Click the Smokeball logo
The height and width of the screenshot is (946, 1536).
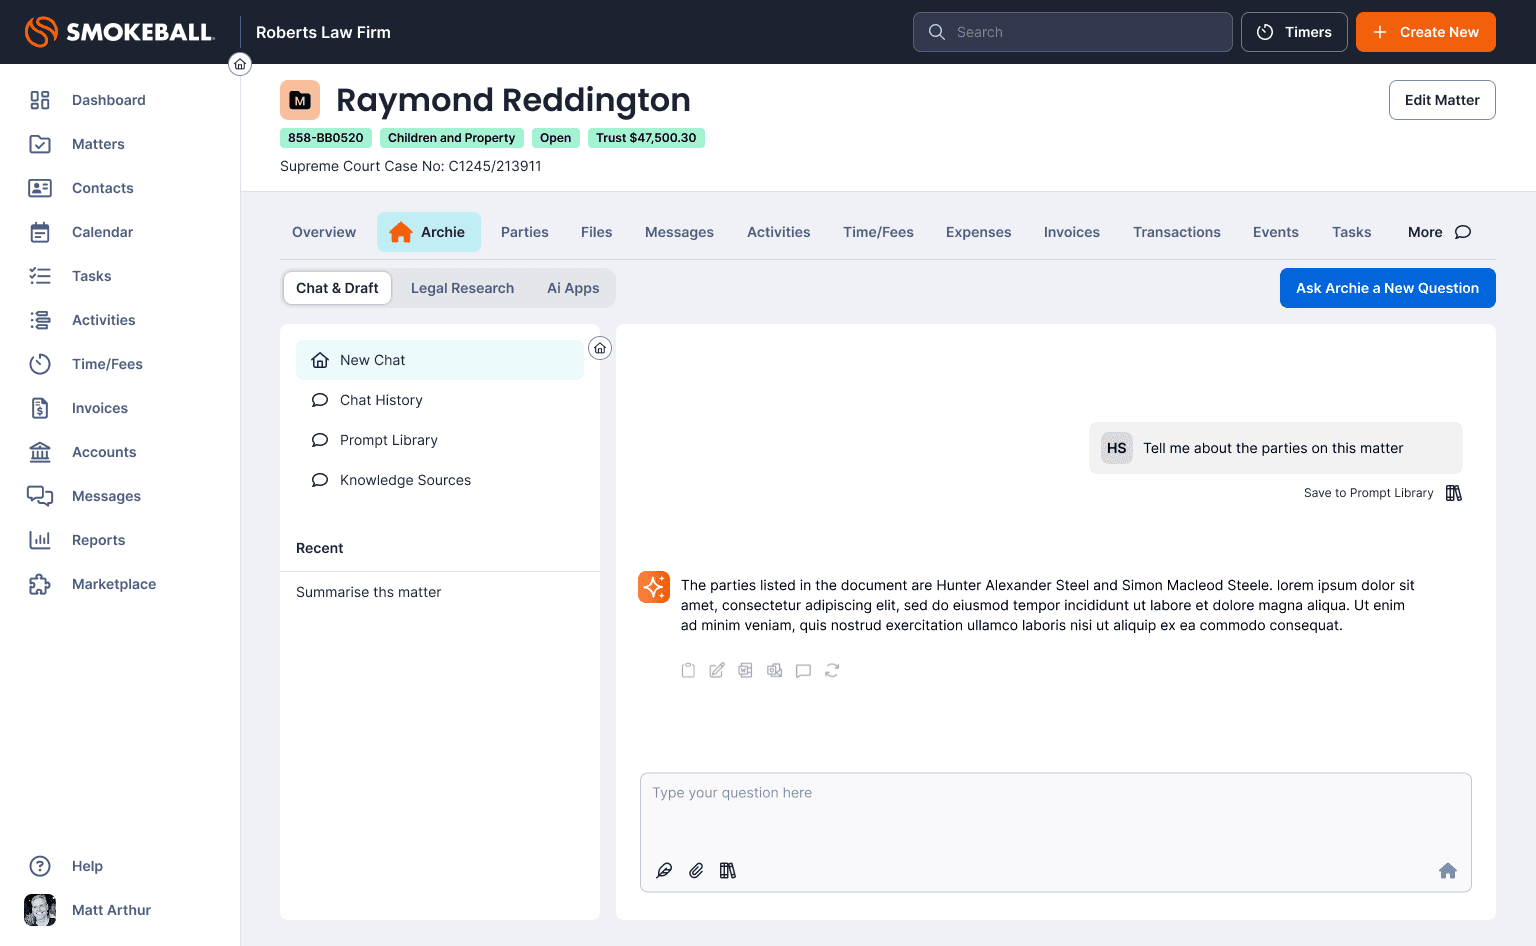[x=119, y=32]
